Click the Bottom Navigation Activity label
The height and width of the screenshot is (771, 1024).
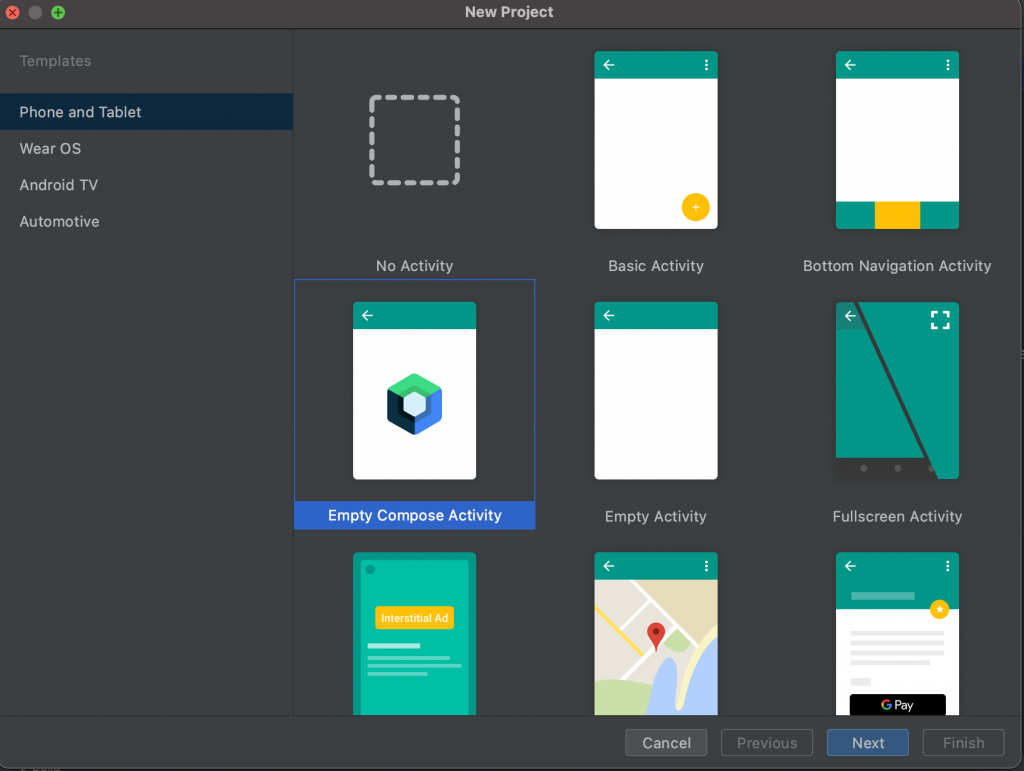point(897,266)
